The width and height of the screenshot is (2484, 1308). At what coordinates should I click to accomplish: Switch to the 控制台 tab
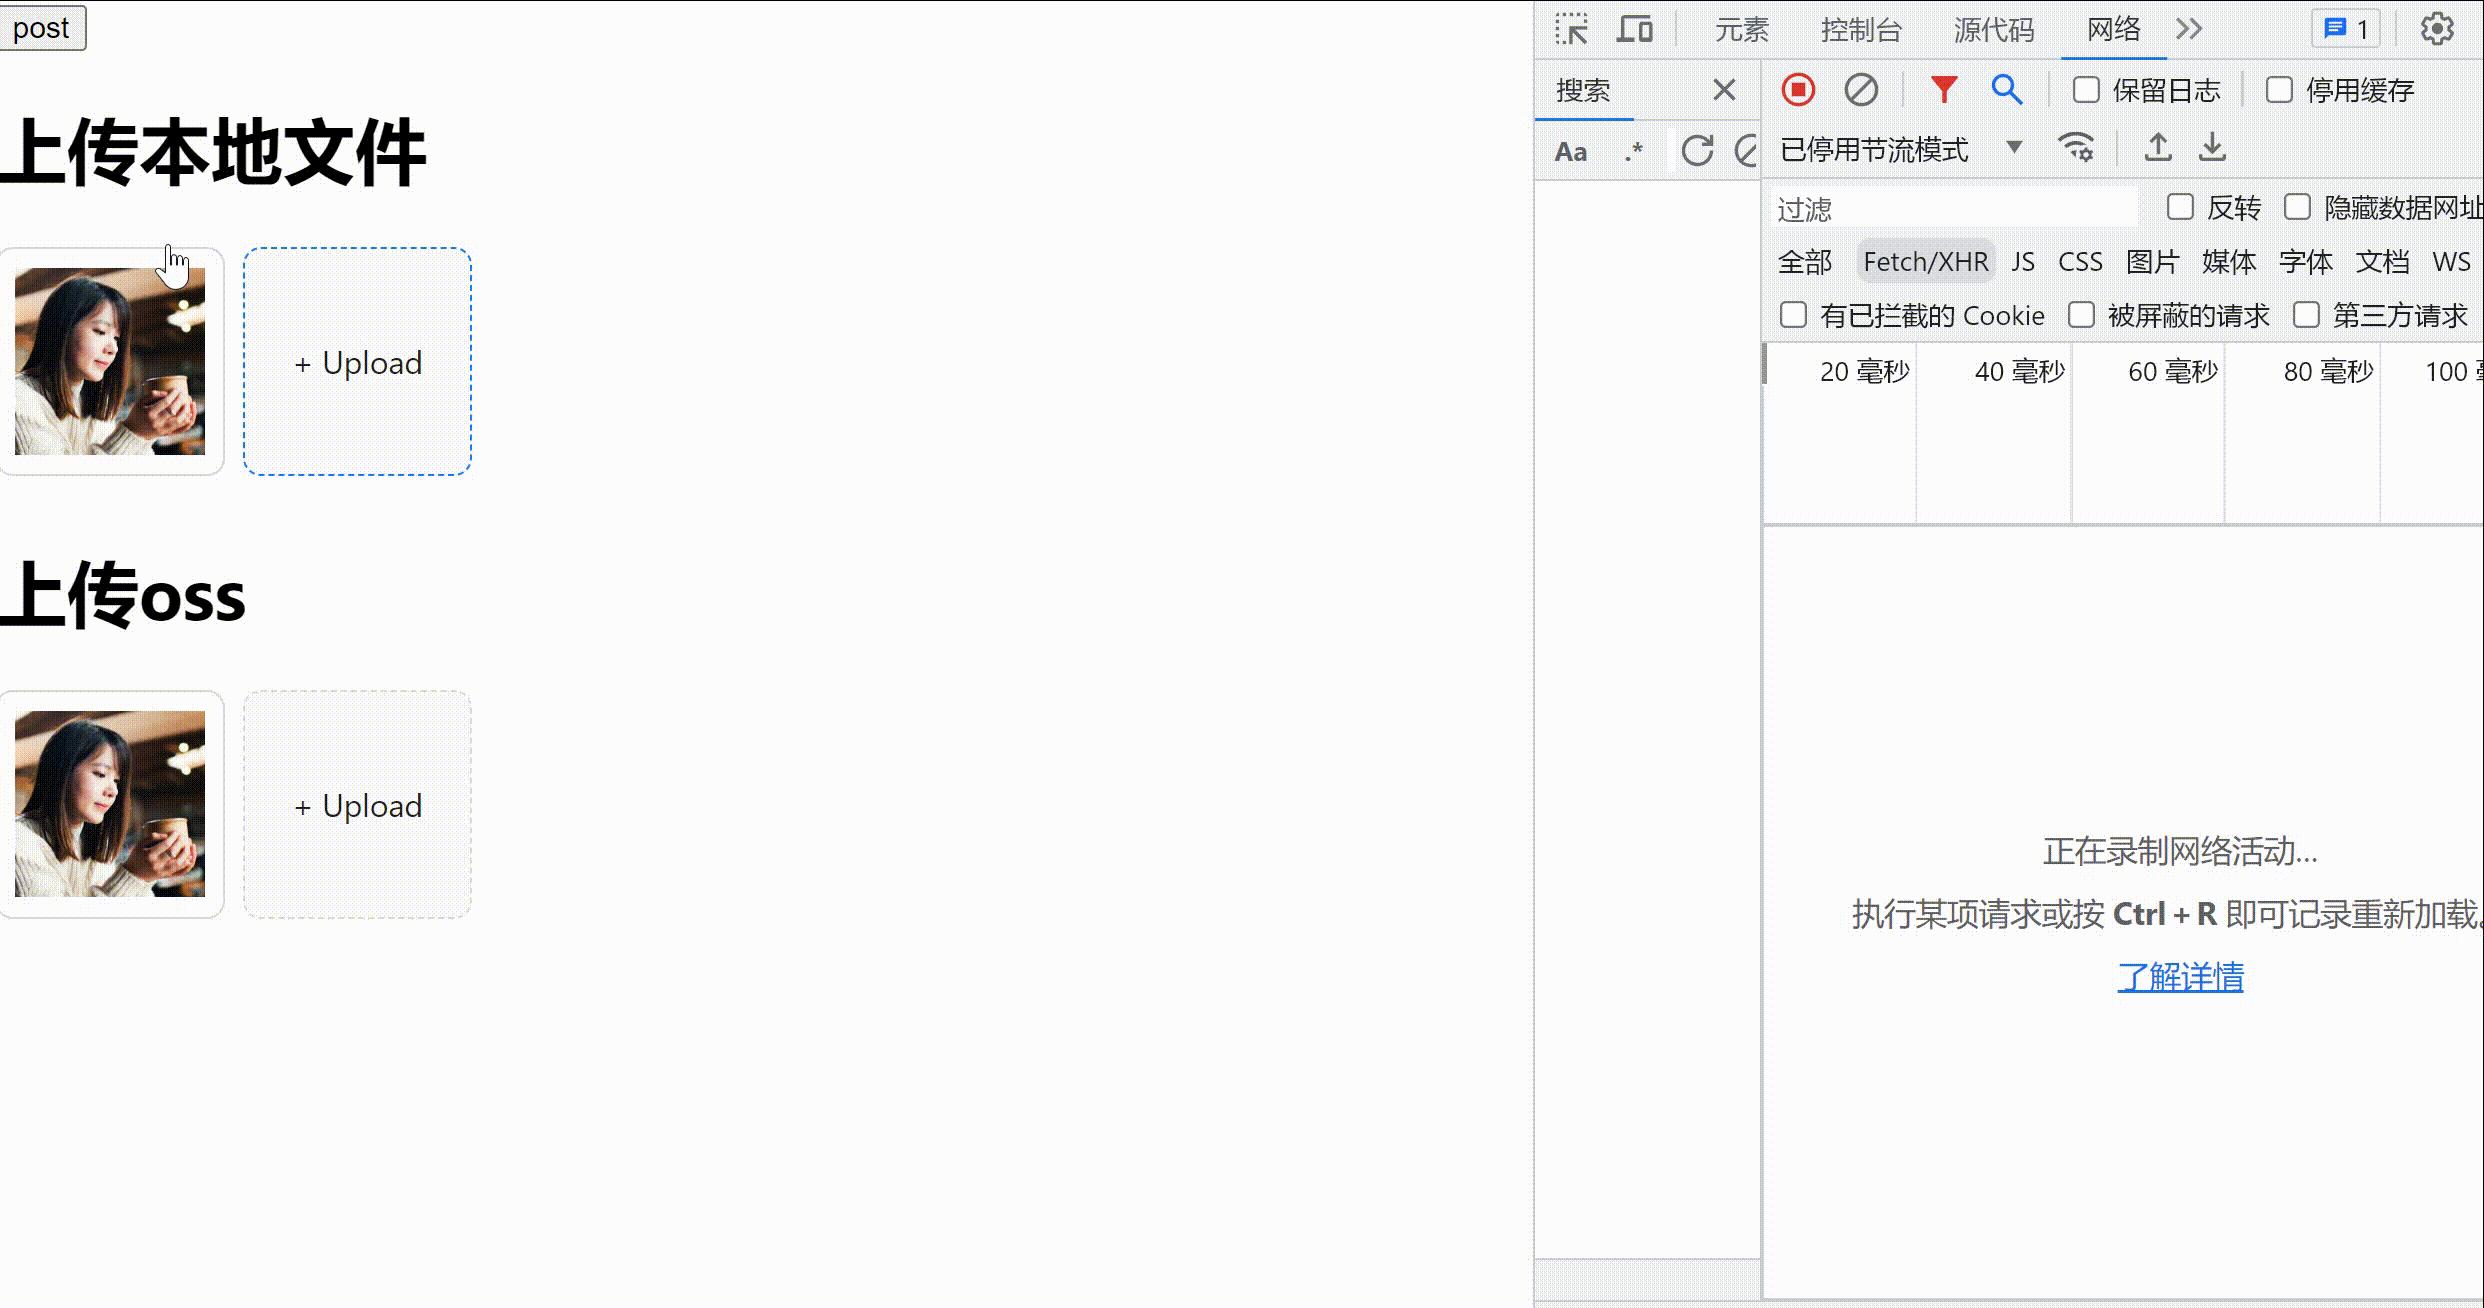pyautogui.click(x=1860, y=30)
